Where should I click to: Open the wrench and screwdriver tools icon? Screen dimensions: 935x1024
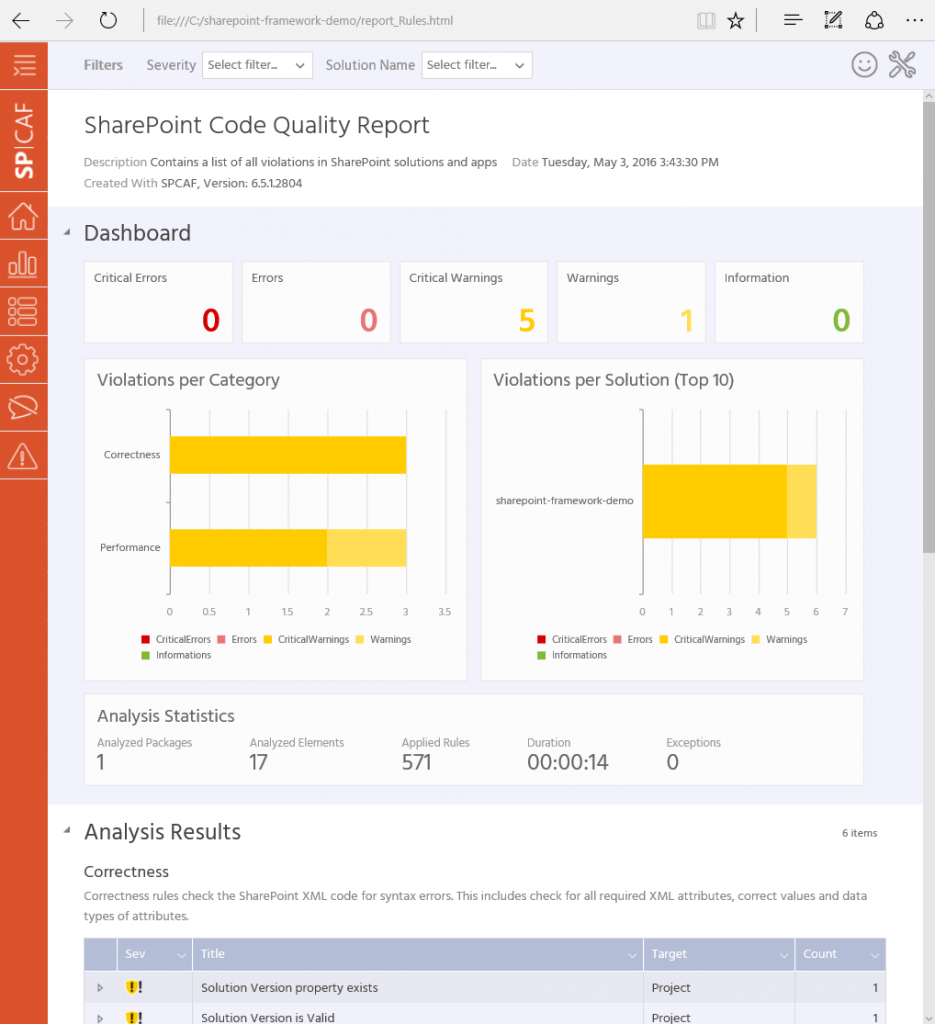[902, 65]
